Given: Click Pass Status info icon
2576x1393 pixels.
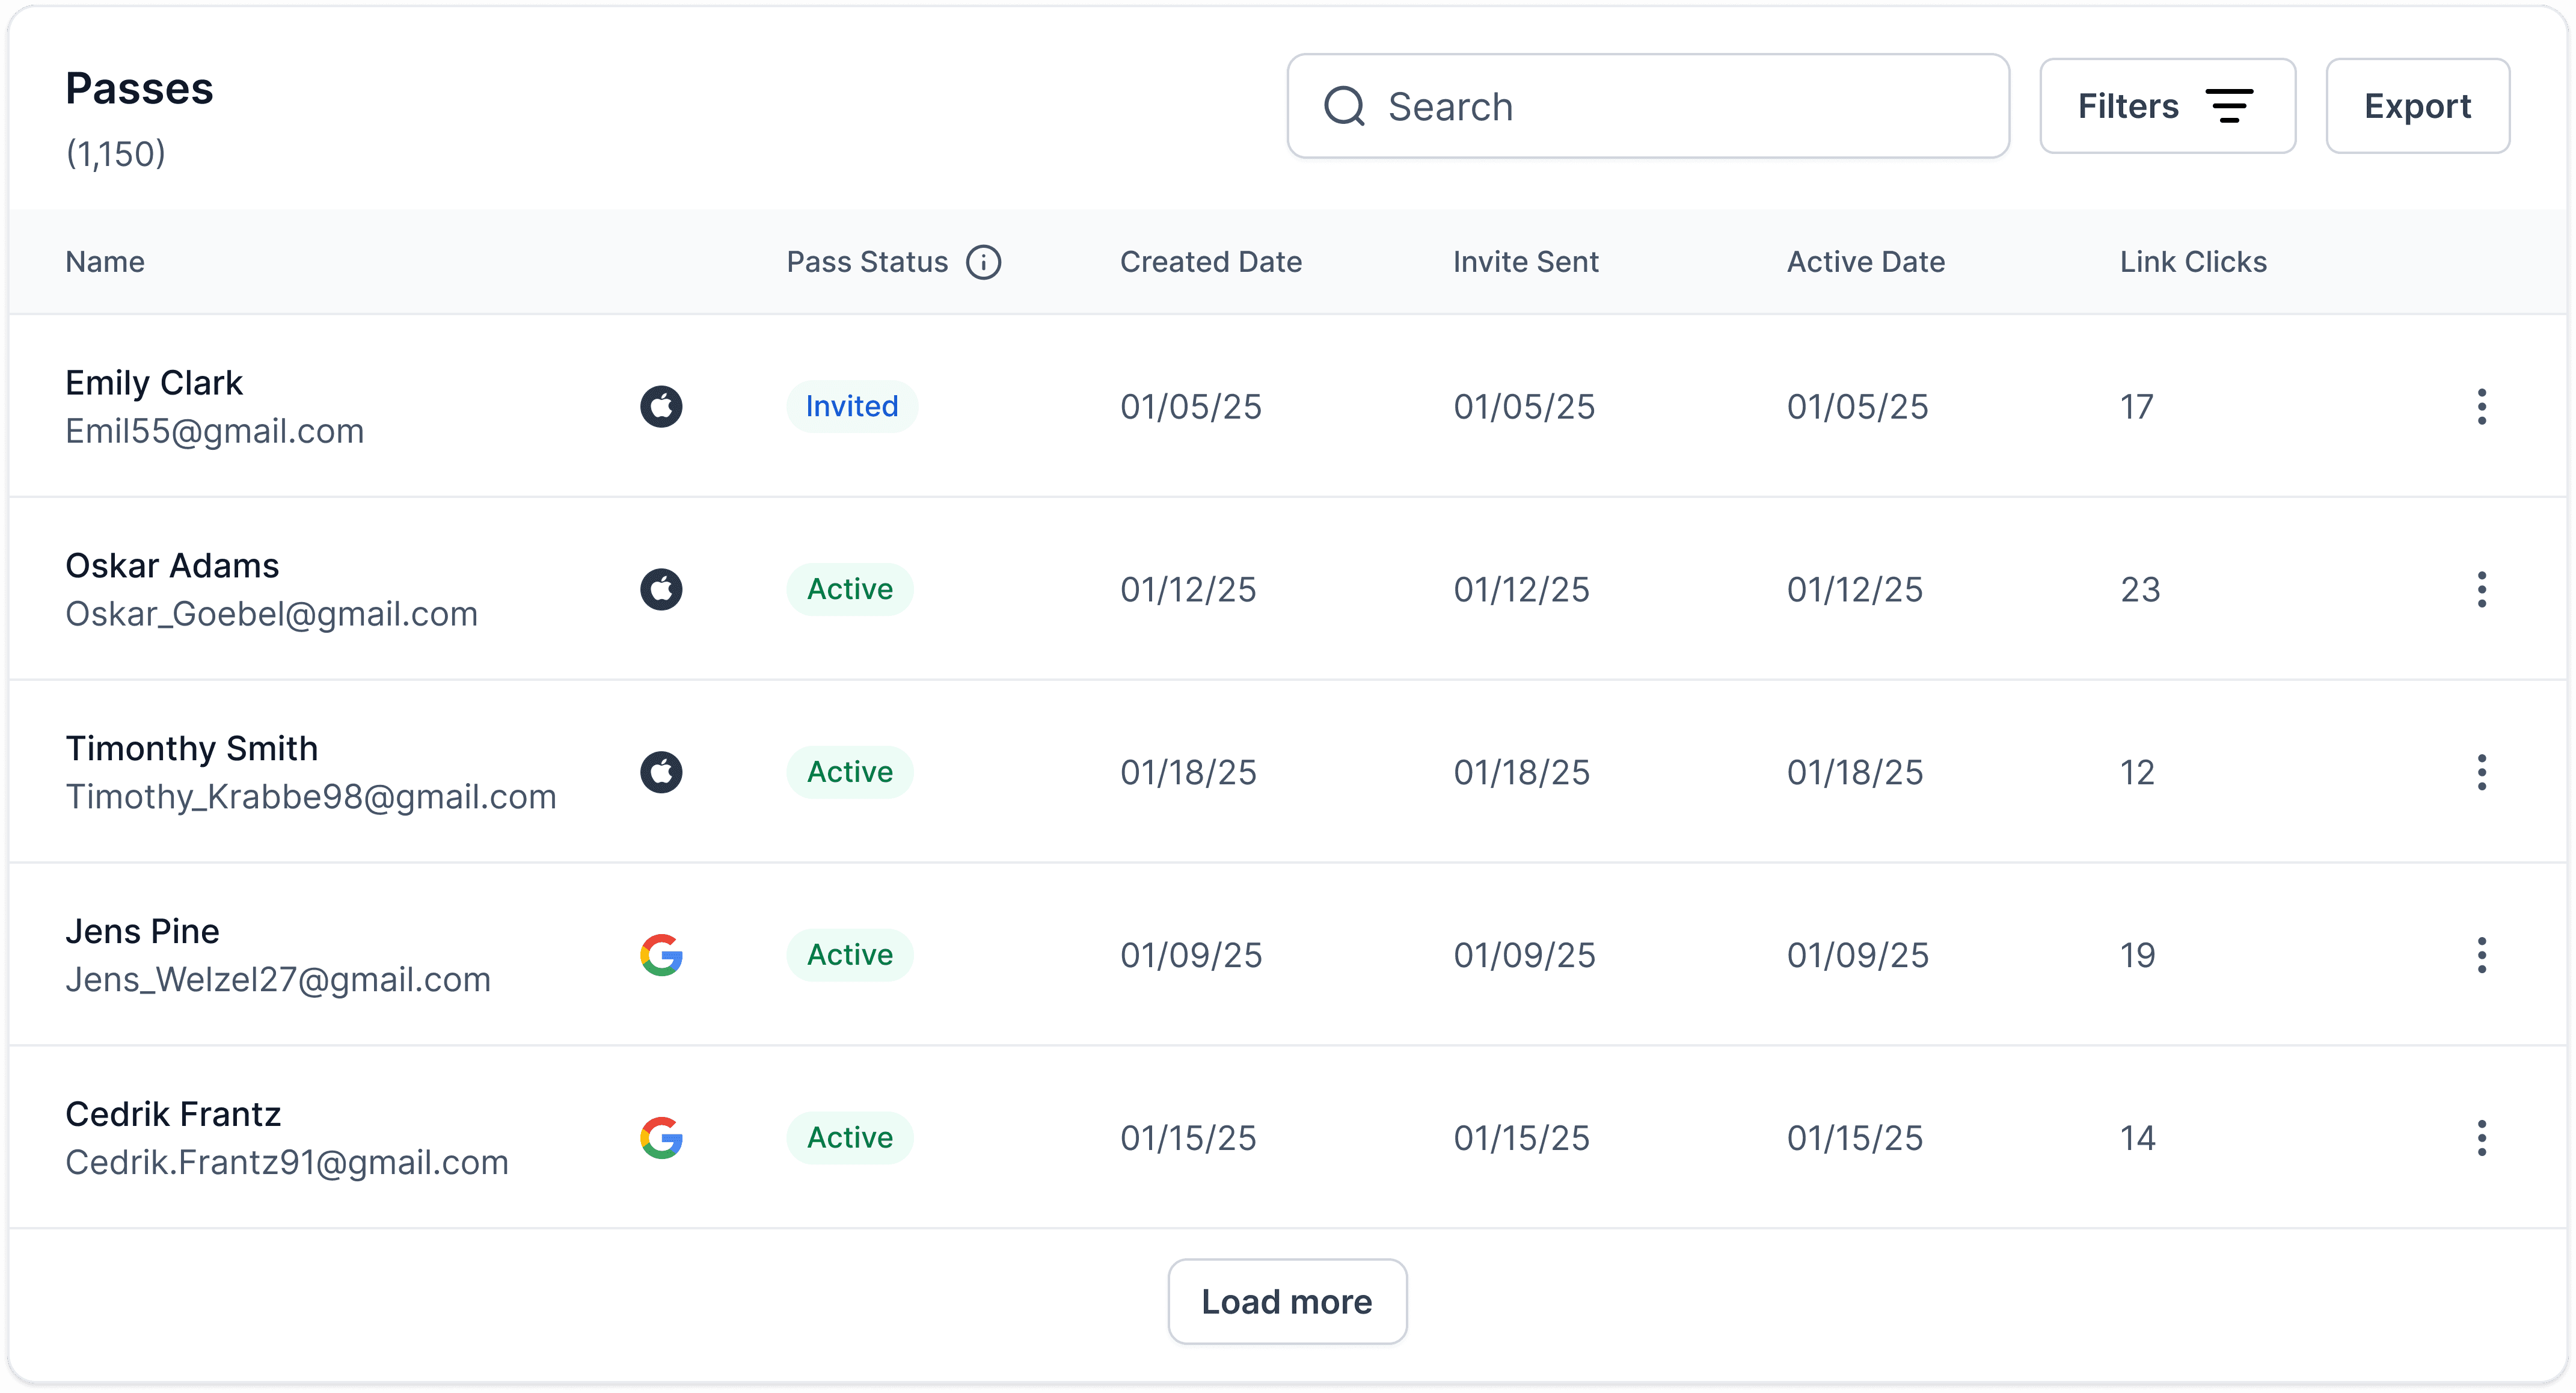Looking at the screenshot, I should pos(983,262).
